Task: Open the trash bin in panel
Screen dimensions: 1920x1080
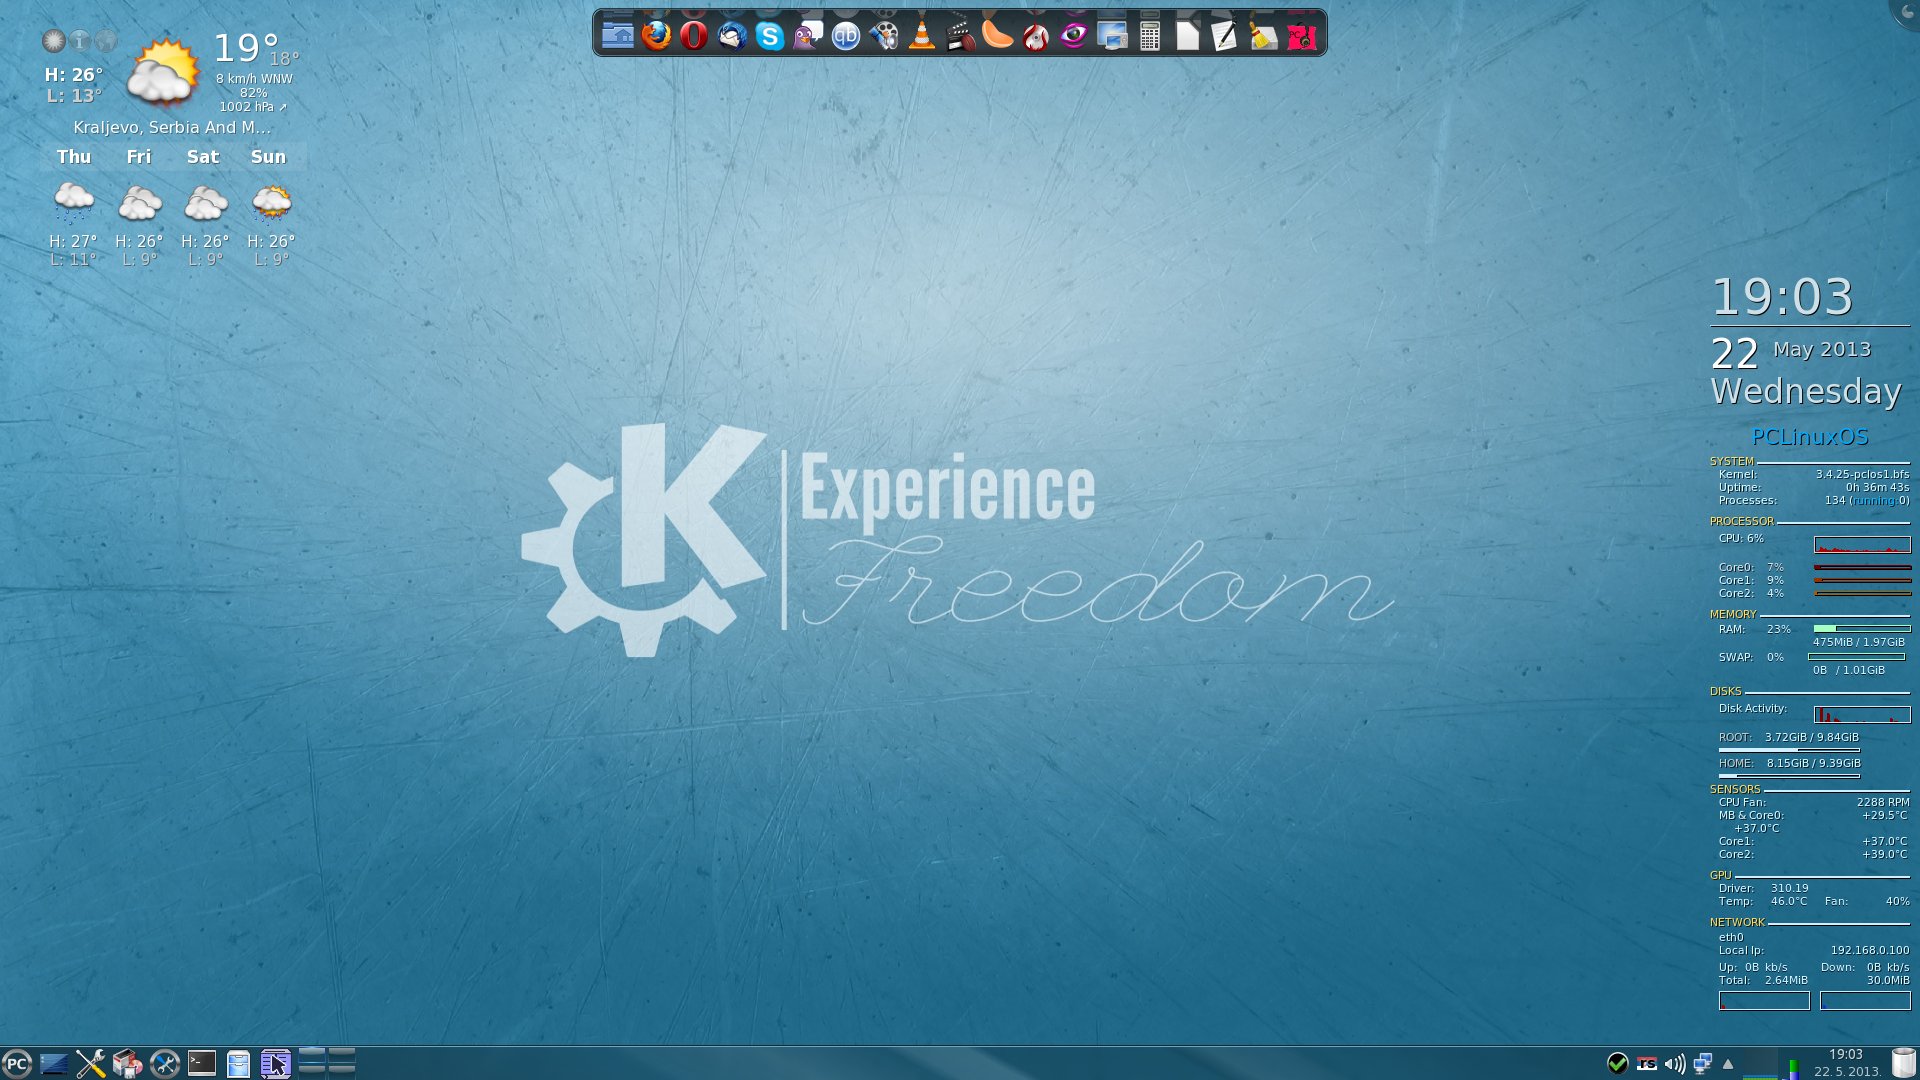Action: click(1904, 1062)
